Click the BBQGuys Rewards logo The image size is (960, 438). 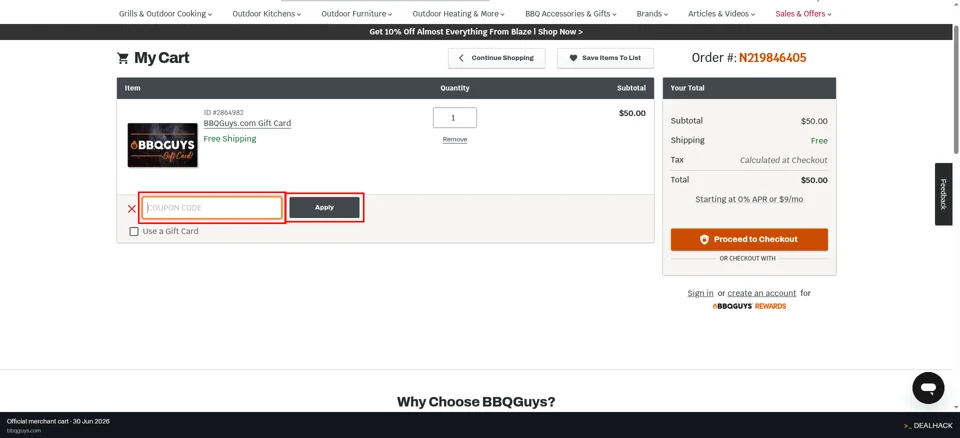pos(749,306)
